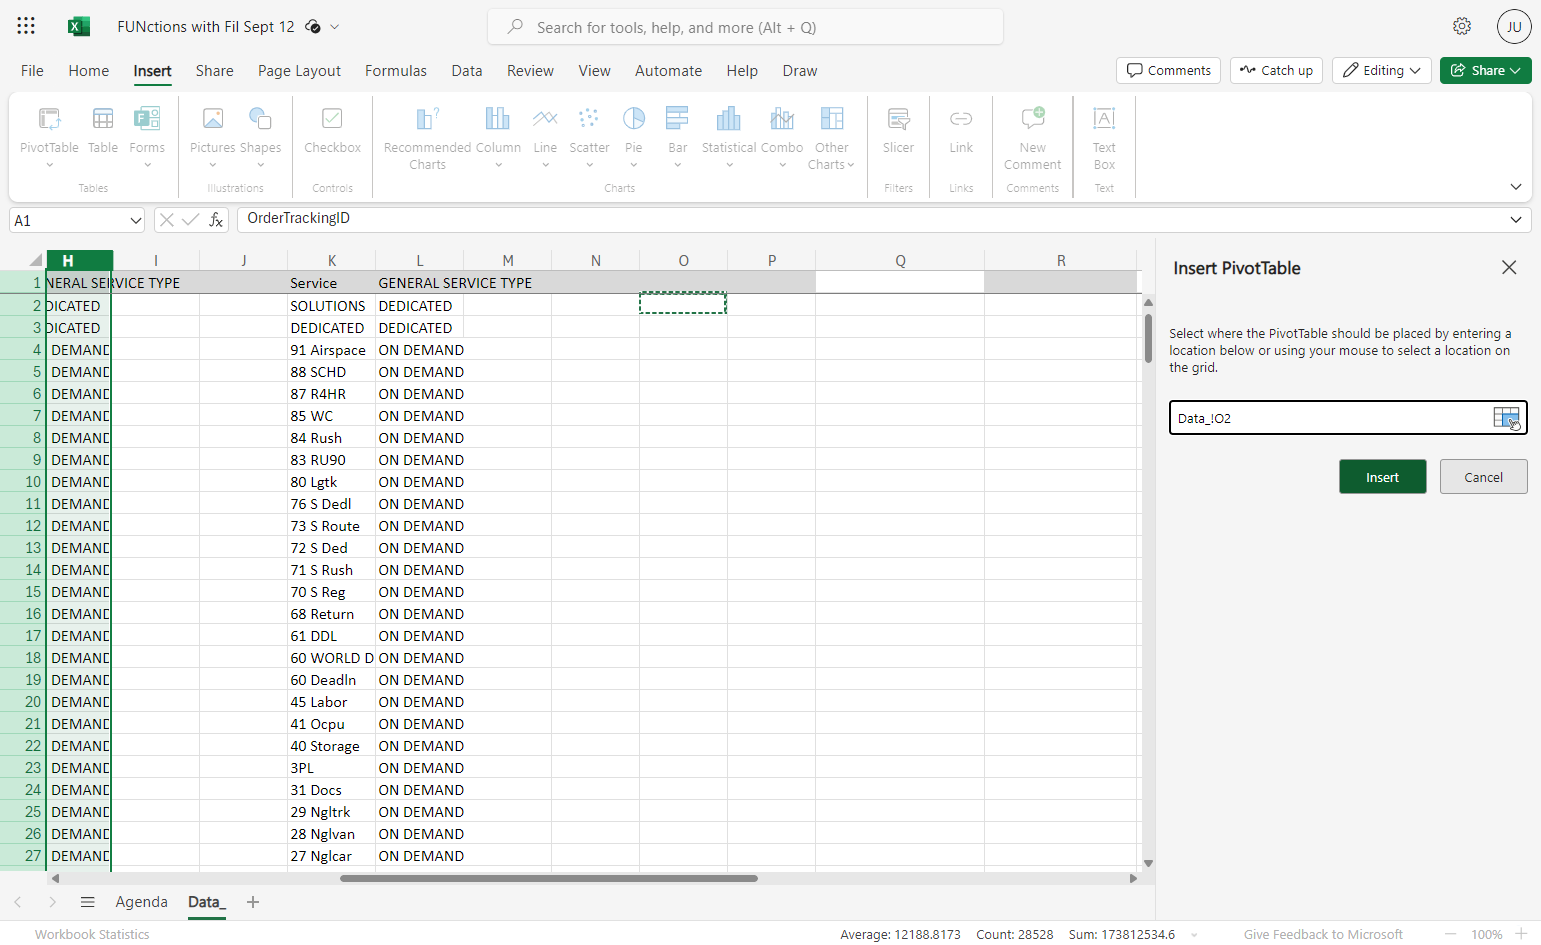Open the Comments button

click(1168, 70)
